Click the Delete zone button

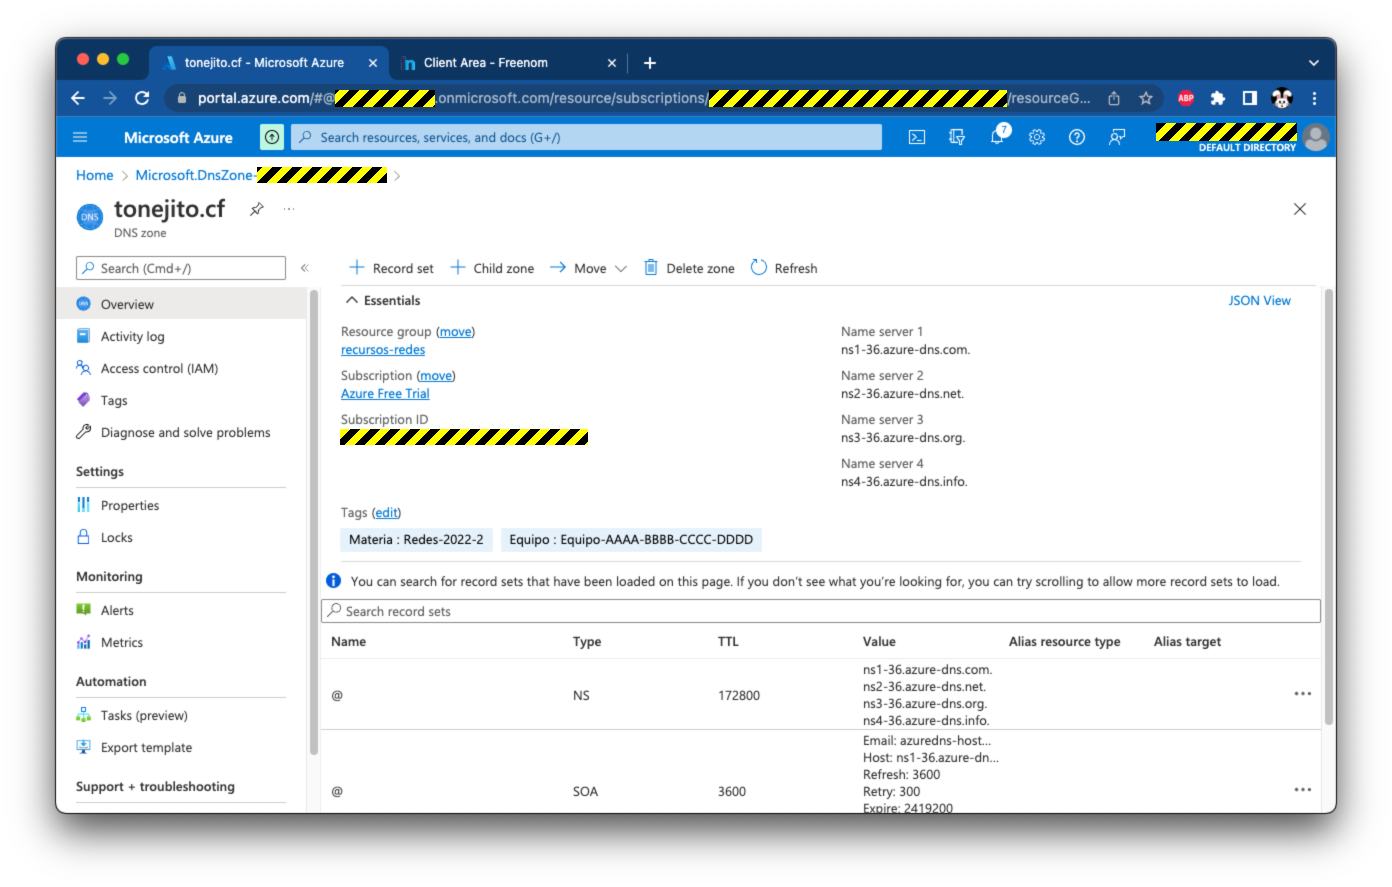689,268
